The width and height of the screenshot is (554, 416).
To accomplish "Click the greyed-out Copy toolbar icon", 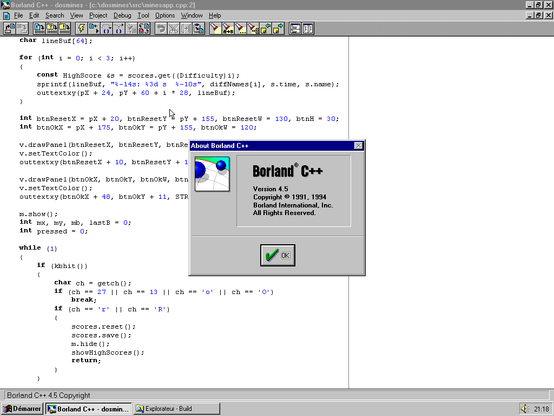I will 186,28.
